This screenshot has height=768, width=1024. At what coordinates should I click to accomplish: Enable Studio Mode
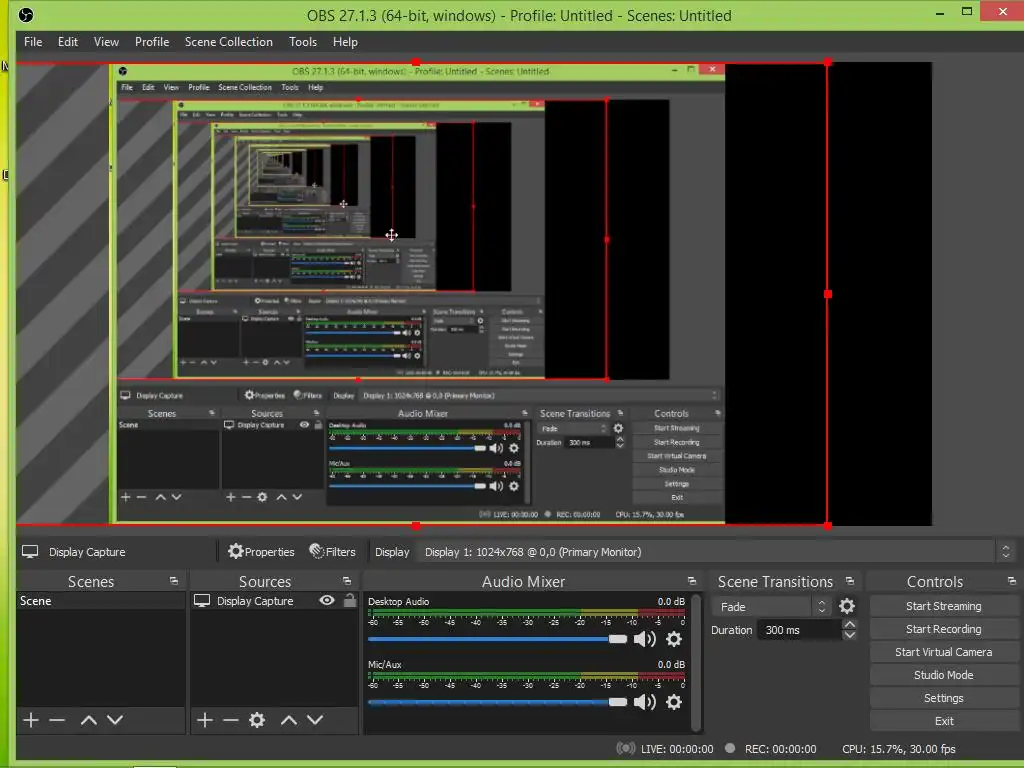tap(944, 675)
